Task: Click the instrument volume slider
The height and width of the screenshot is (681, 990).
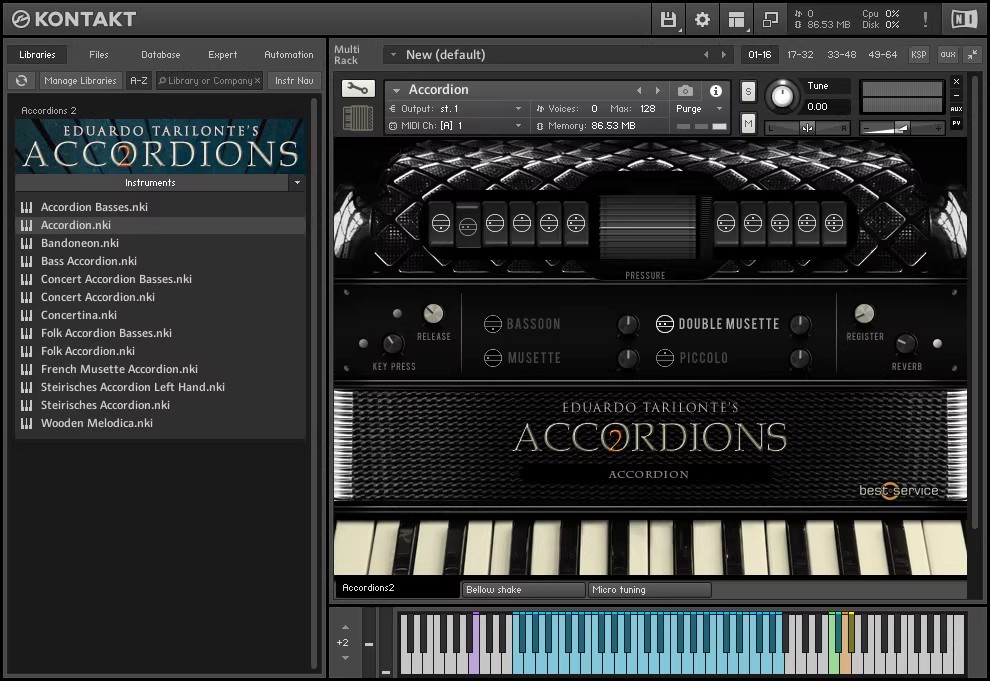Action: click(902, 127)
